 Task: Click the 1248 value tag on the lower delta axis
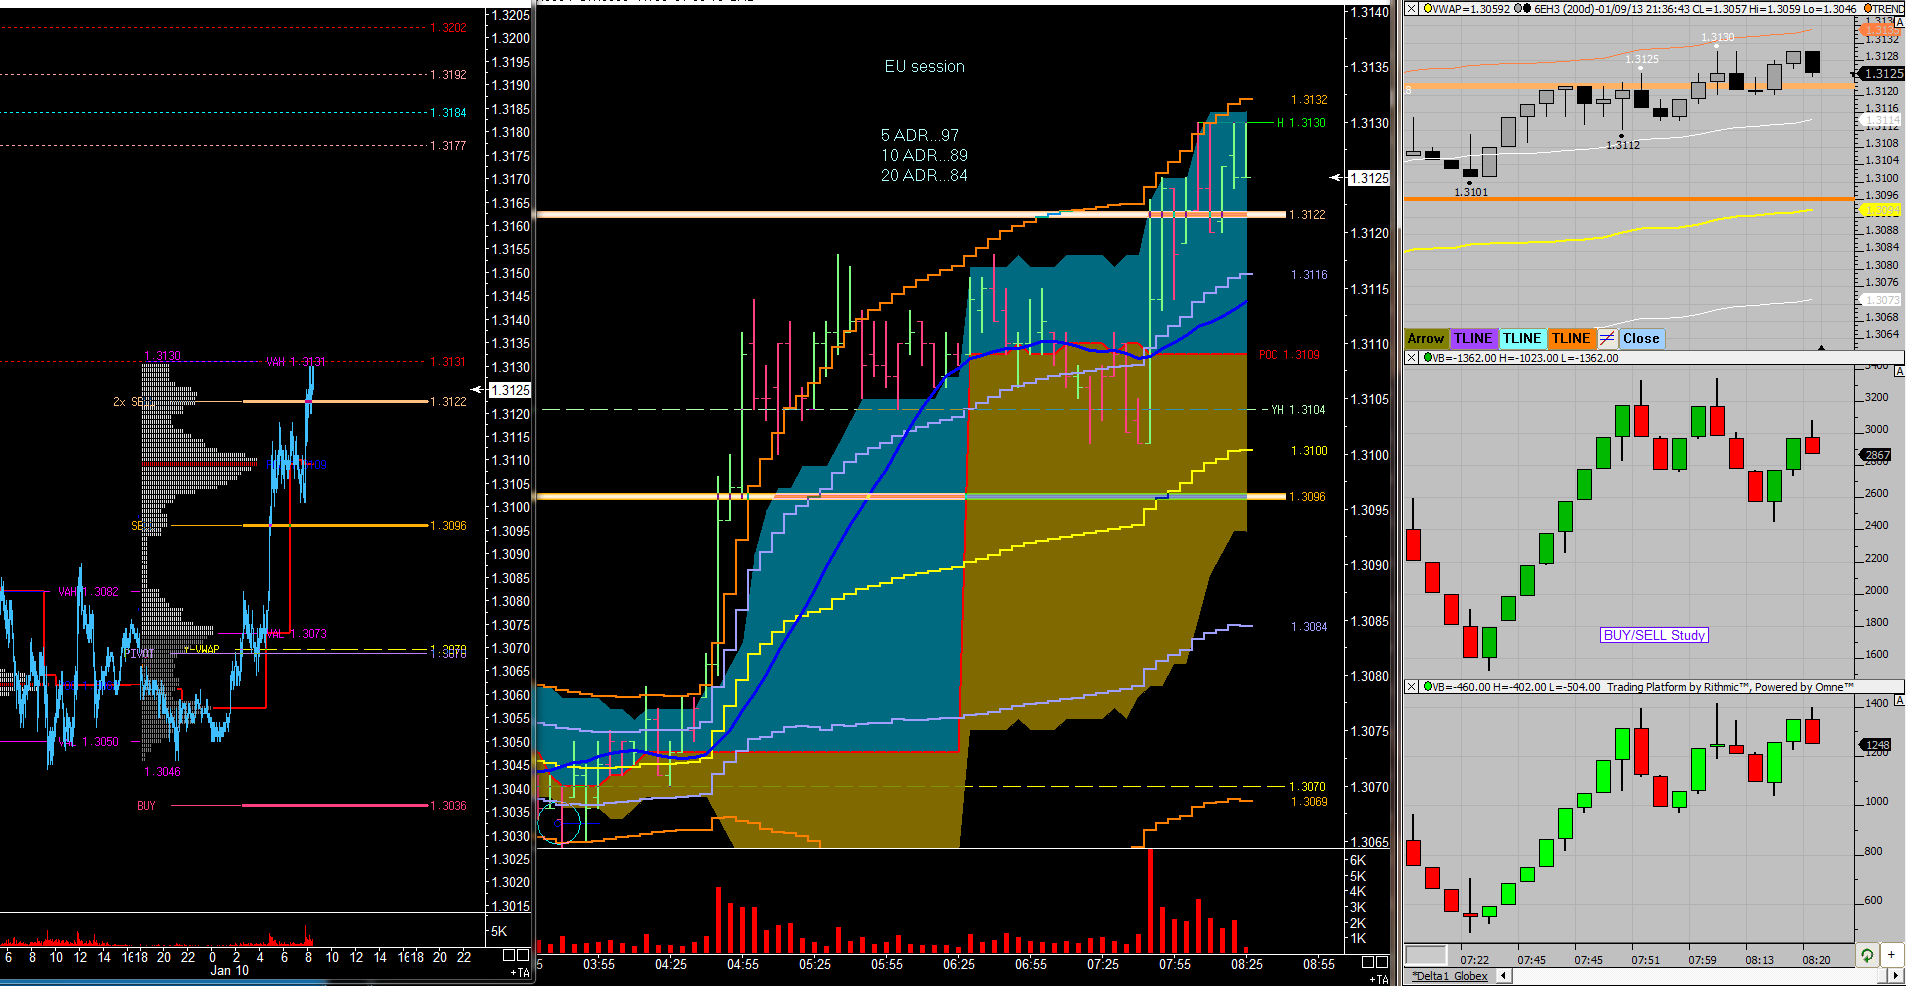(x=1877, y=745)
